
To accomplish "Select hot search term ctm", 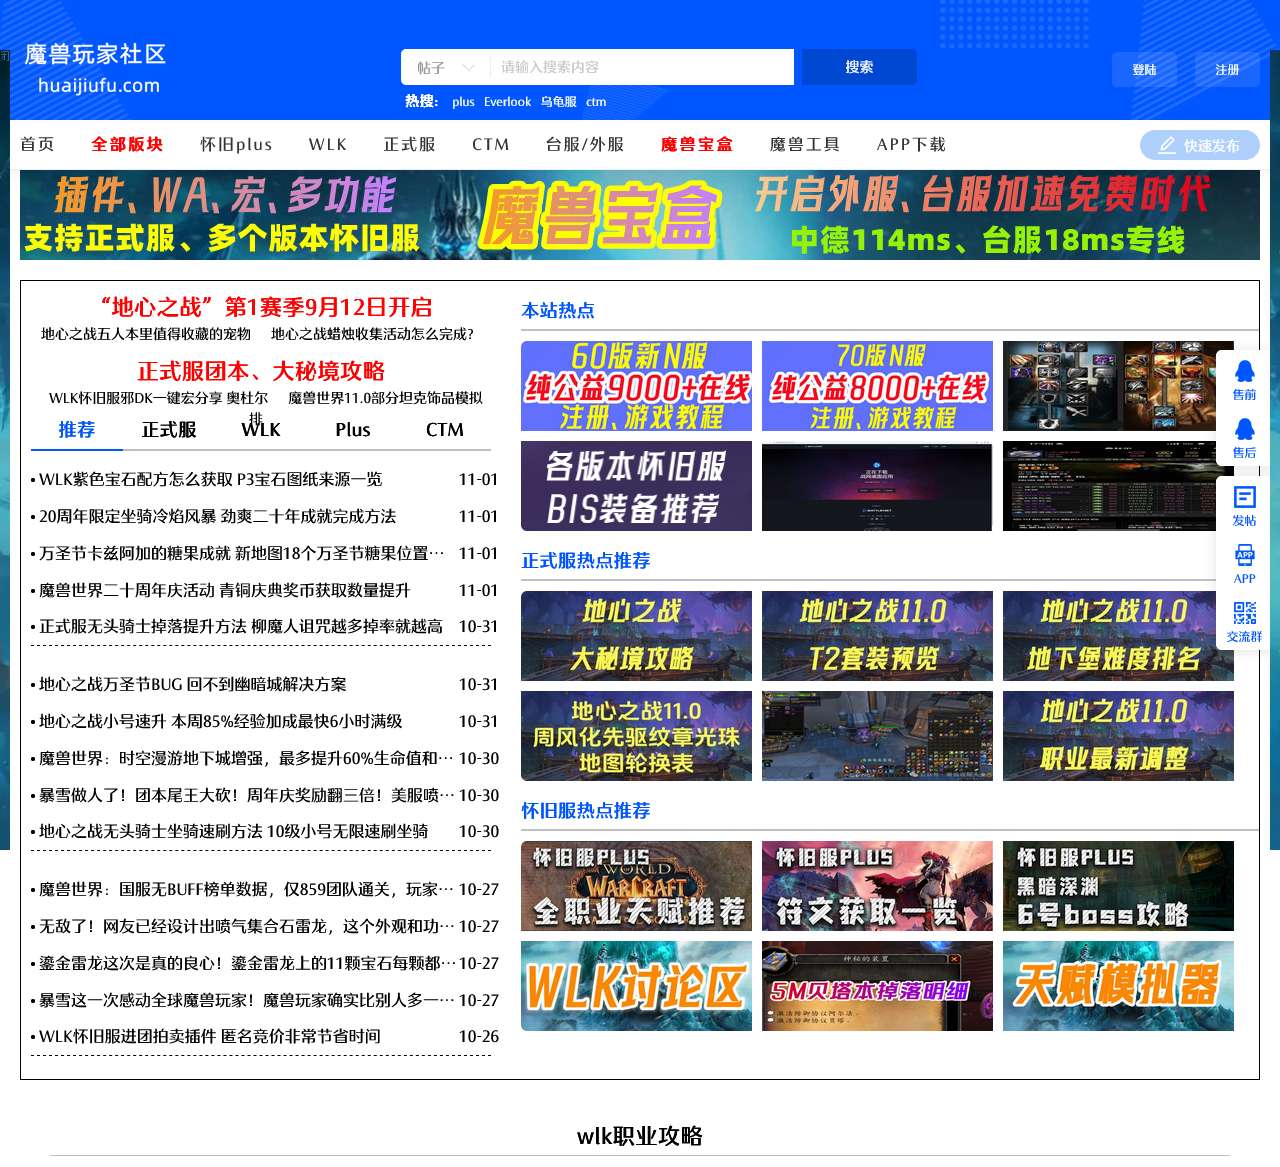I will click(596, 102).
